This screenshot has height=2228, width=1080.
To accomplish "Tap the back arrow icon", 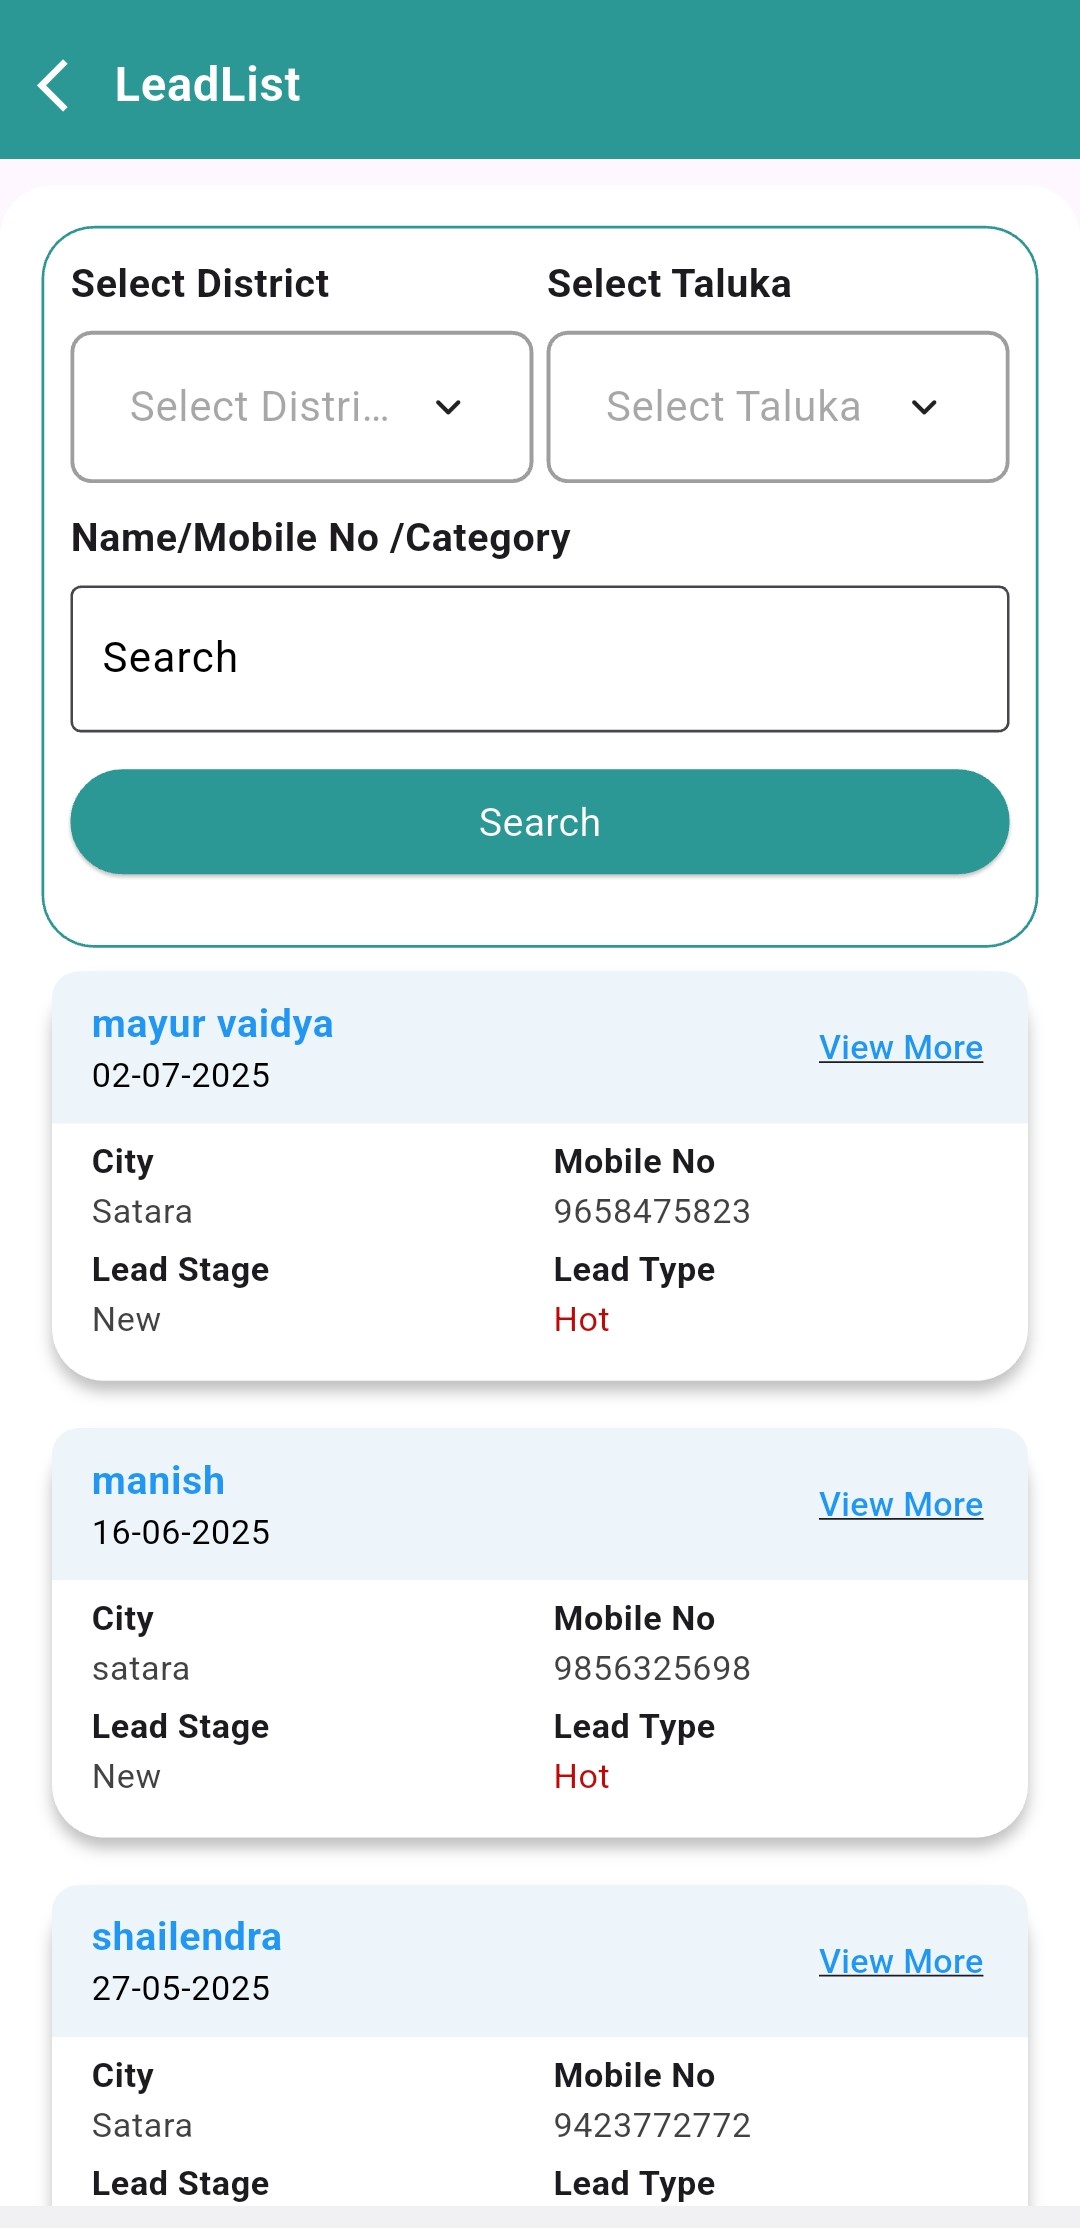I will (53, 85).
